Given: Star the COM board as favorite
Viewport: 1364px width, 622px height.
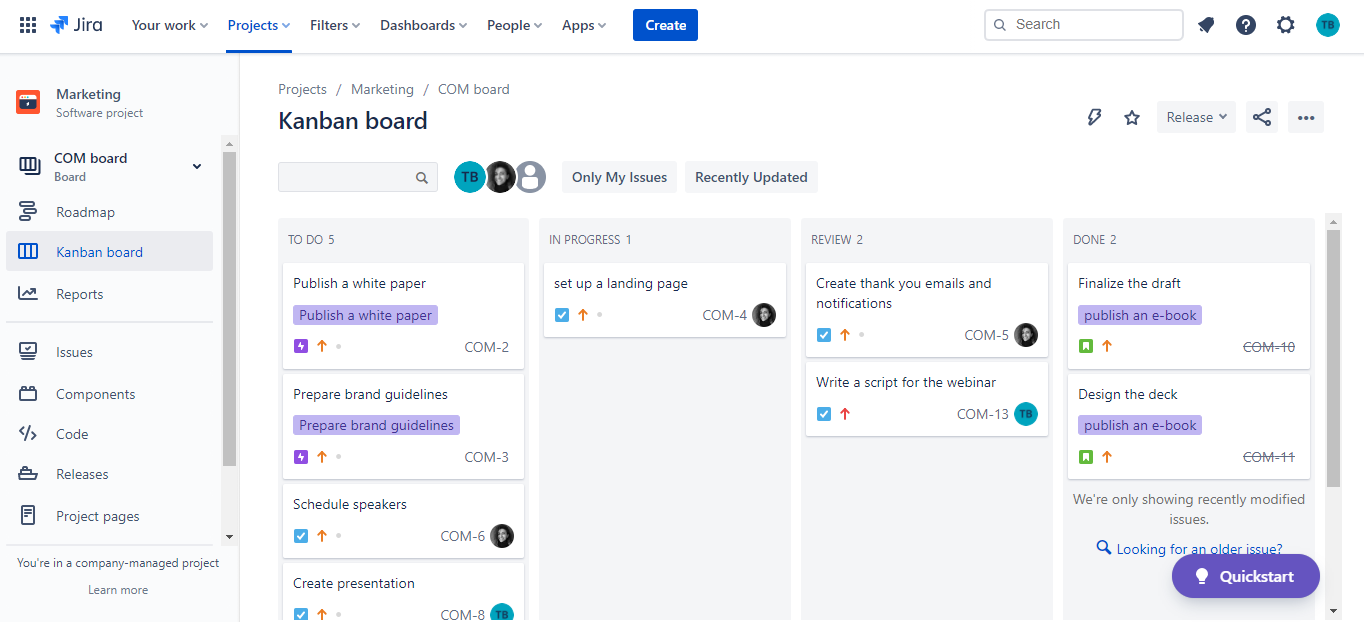Looking at the screenshot, I should pyautogui.click(x=1132, y=117).
